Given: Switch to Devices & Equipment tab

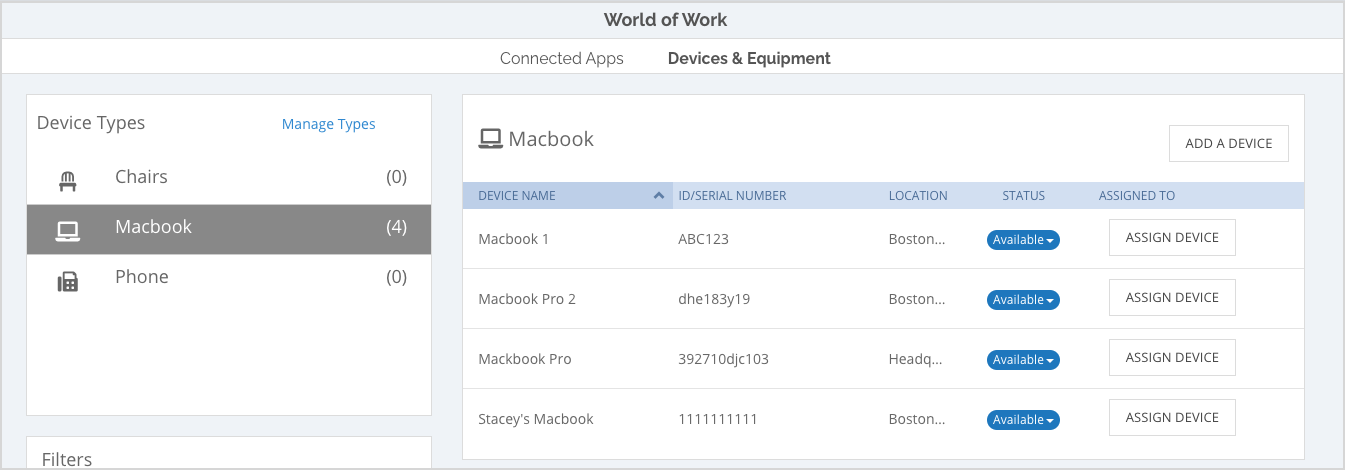Looking at the screenshot, I should pos(749,58).
